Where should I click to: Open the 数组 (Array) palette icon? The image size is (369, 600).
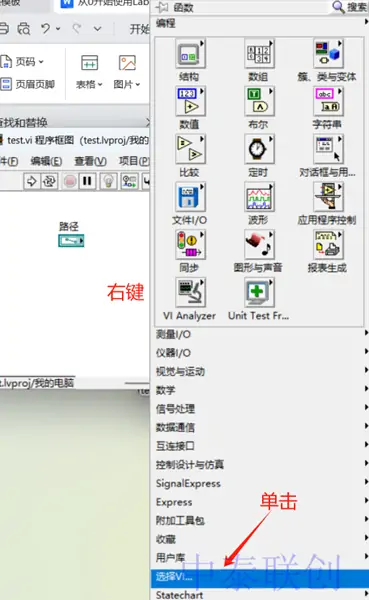click(x=259, y=54)
